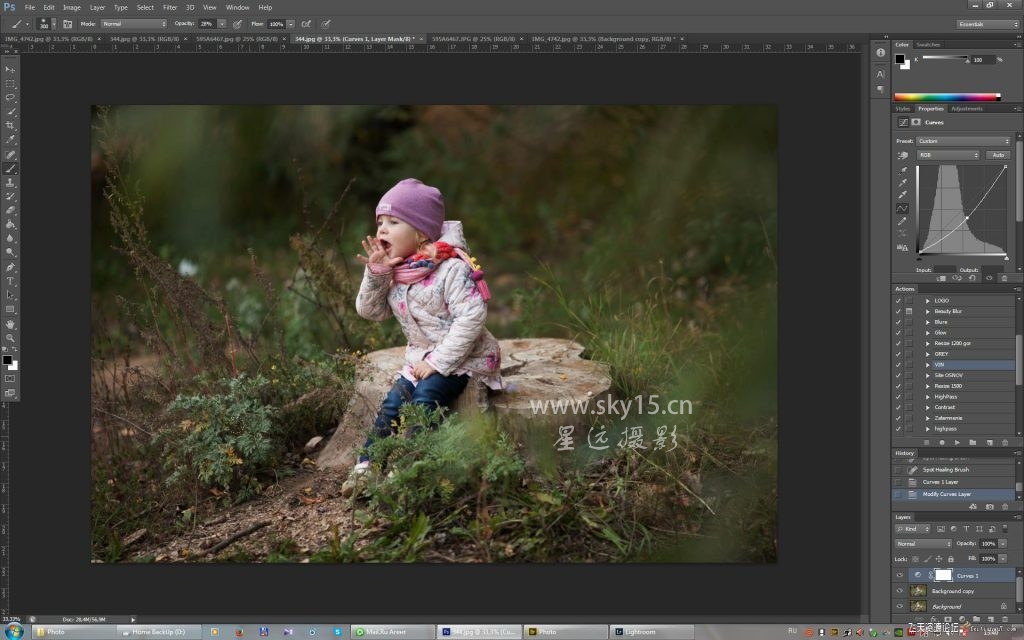Open the Layer menu

tap(97, 7)
